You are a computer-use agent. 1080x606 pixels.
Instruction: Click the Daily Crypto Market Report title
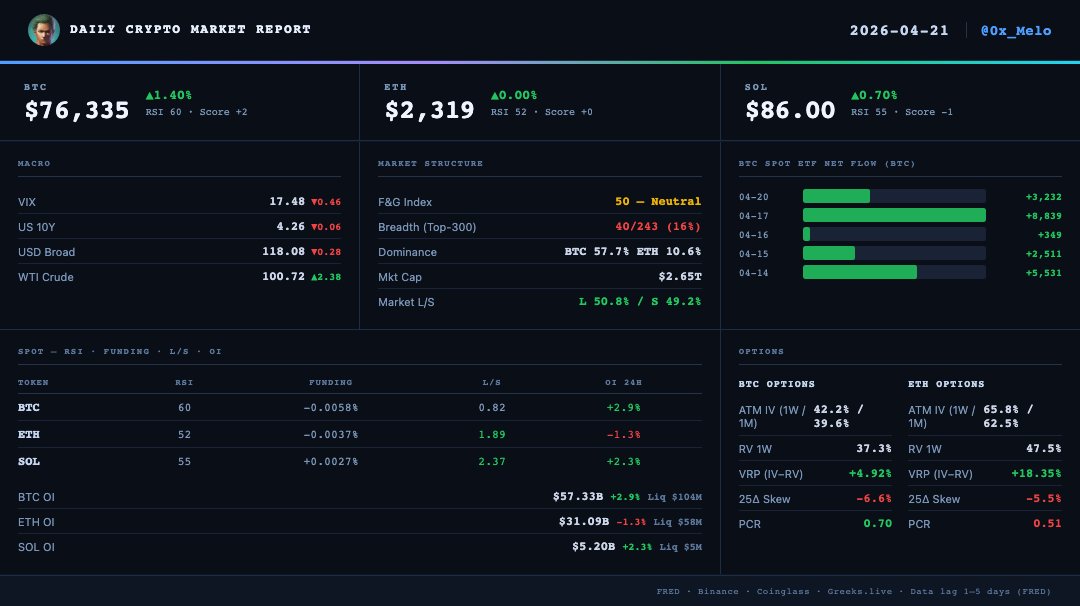(x=190, y=29)
